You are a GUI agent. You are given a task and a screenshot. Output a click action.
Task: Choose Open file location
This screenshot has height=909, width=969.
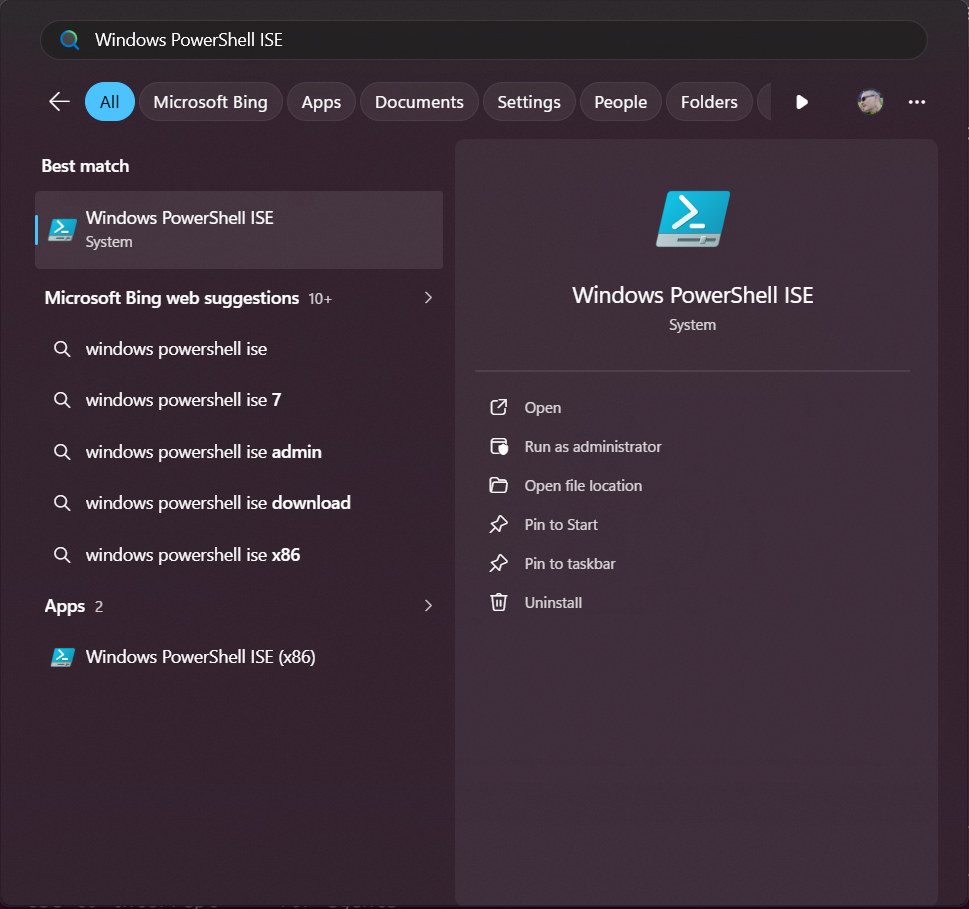click(x=583, y=486)
